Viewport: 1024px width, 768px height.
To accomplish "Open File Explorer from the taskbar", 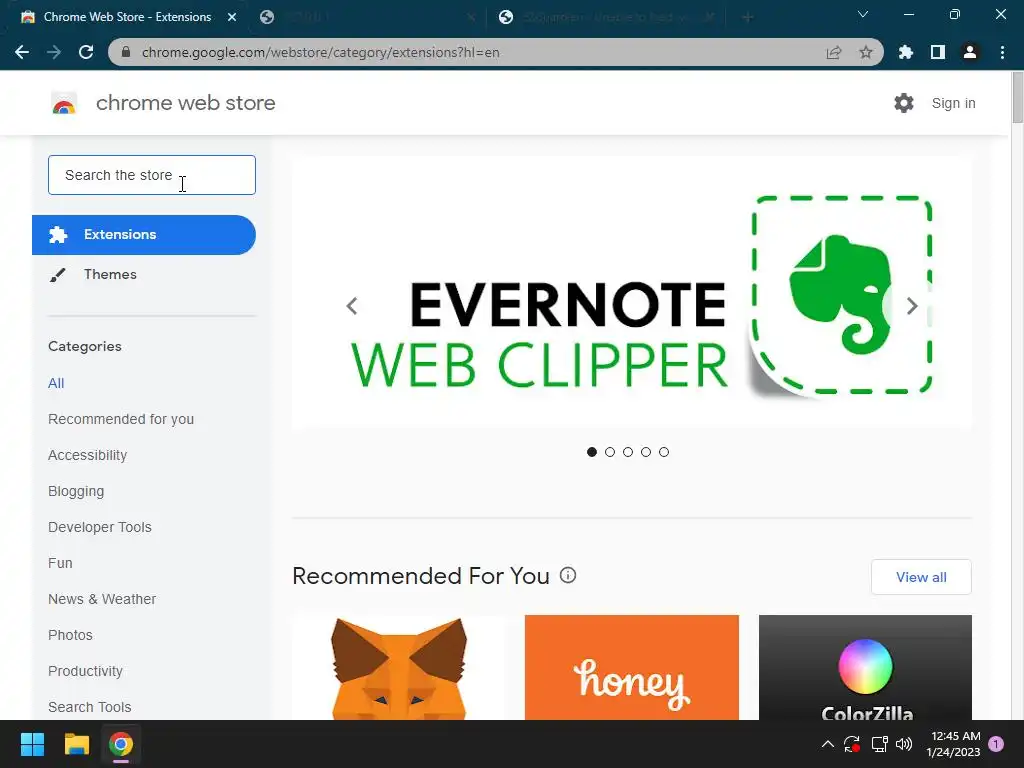I will (76, 744).
